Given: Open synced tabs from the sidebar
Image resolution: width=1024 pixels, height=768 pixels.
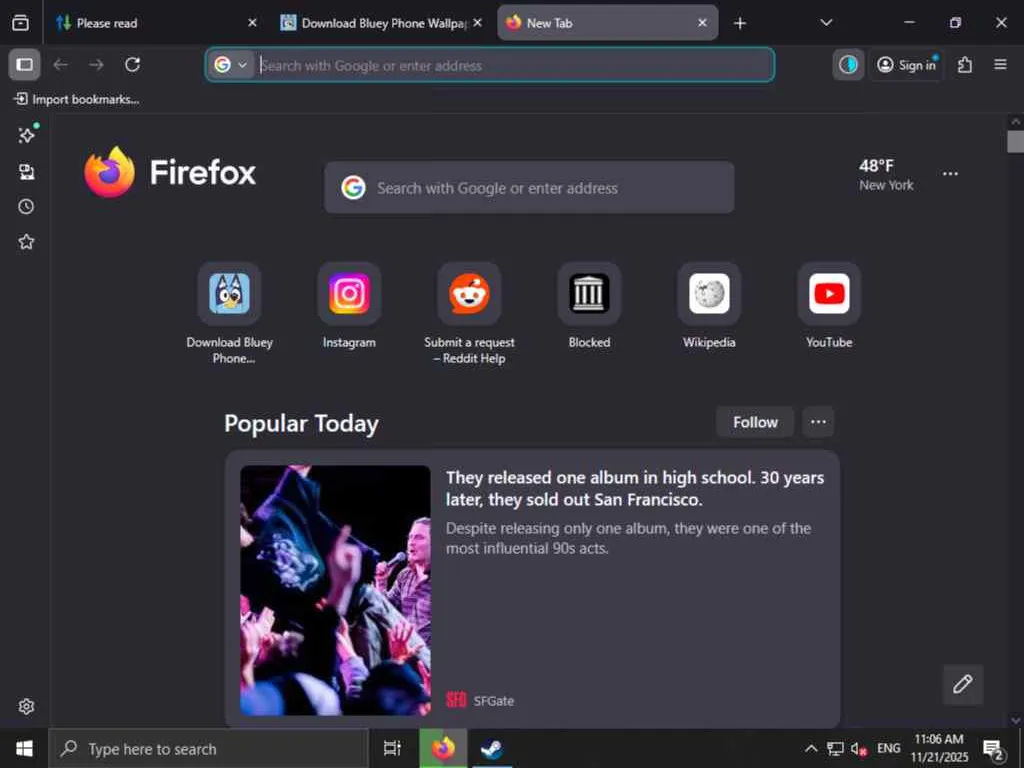Looking at the screenshot, I should coord(26,172).
